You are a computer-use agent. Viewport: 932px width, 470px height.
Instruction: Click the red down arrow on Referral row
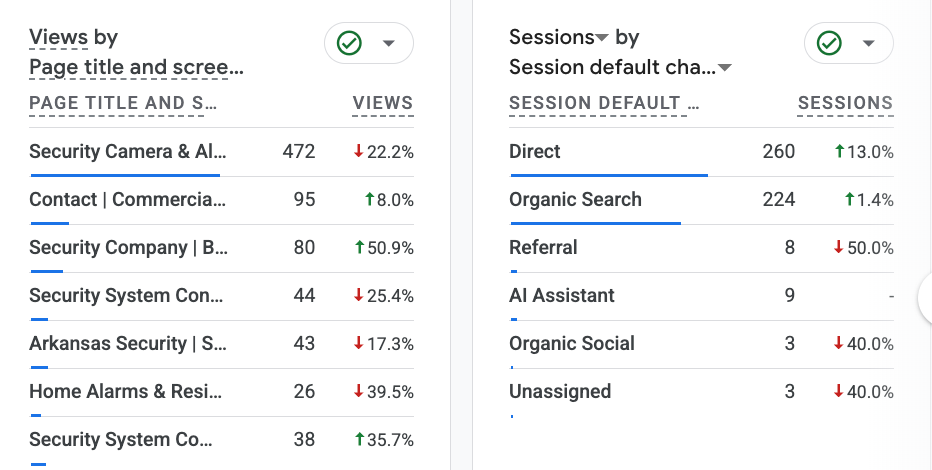(839, 247)
